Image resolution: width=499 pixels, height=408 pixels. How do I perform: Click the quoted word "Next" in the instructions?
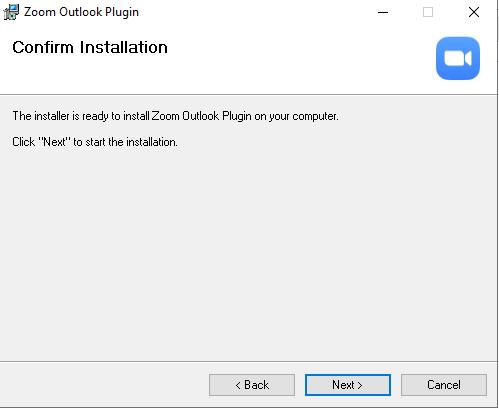(54, 142)
